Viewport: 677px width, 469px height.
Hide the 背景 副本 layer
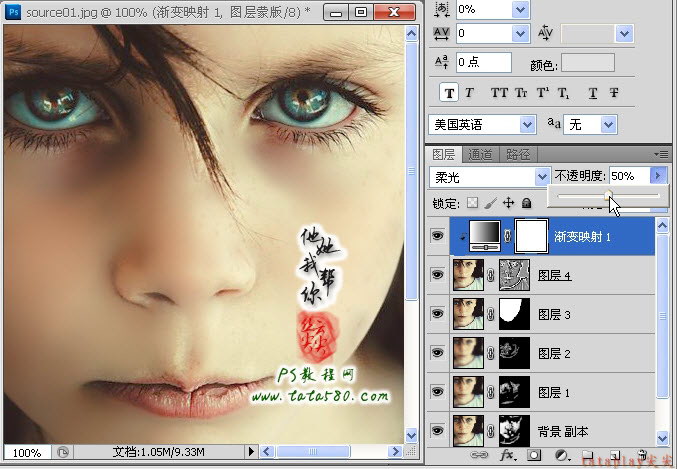pyautogui.click(x=437, y=430)
